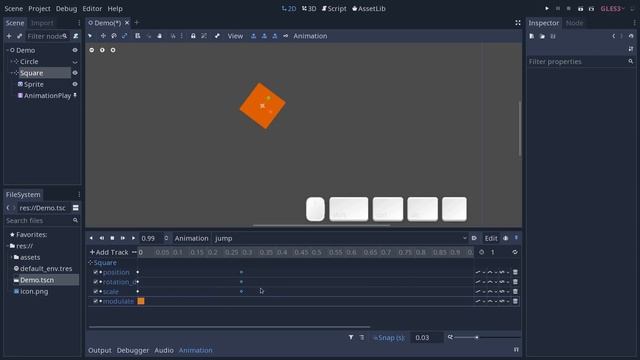Toggle distraction-free mode expand icon
The height and width of the screenshot is (360, 640).
[x=518, y=23]
